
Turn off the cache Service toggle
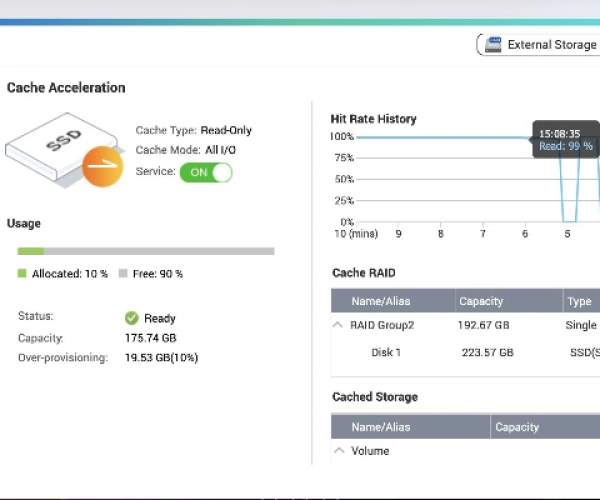click(x=206, y=172)
